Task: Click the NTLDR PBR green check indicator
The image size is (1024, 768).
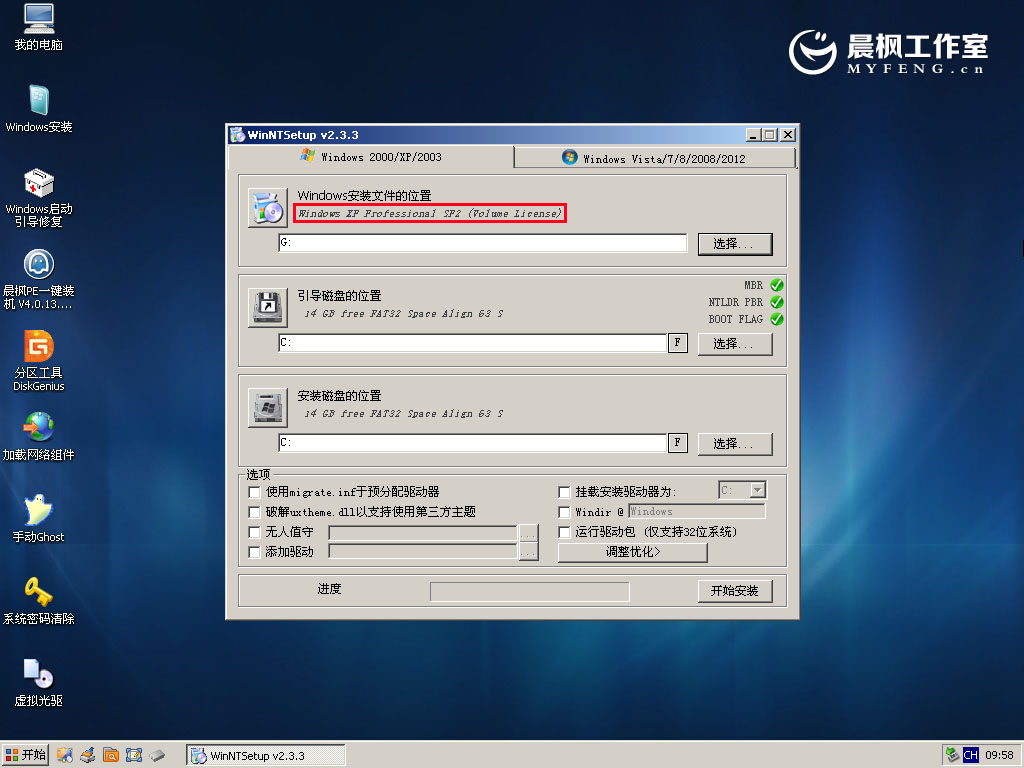Action: click(776, 302)
